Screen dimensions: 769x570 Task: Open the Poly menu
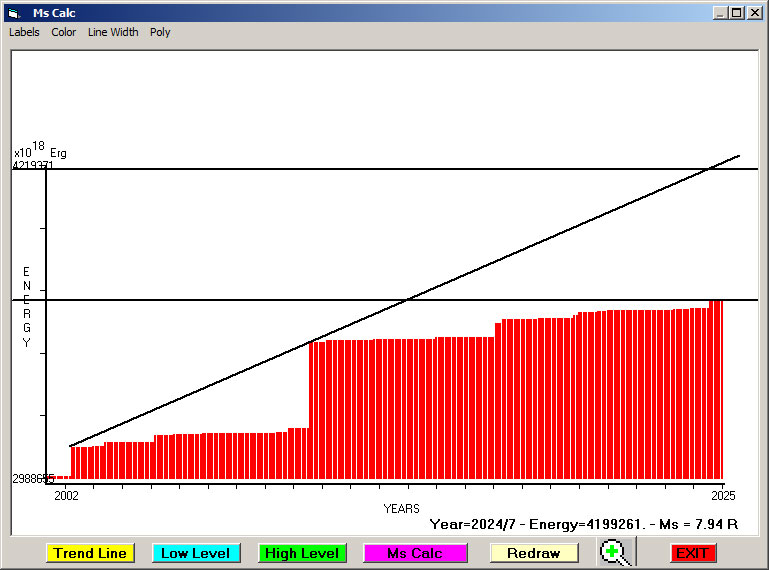[x=160, y=32]
